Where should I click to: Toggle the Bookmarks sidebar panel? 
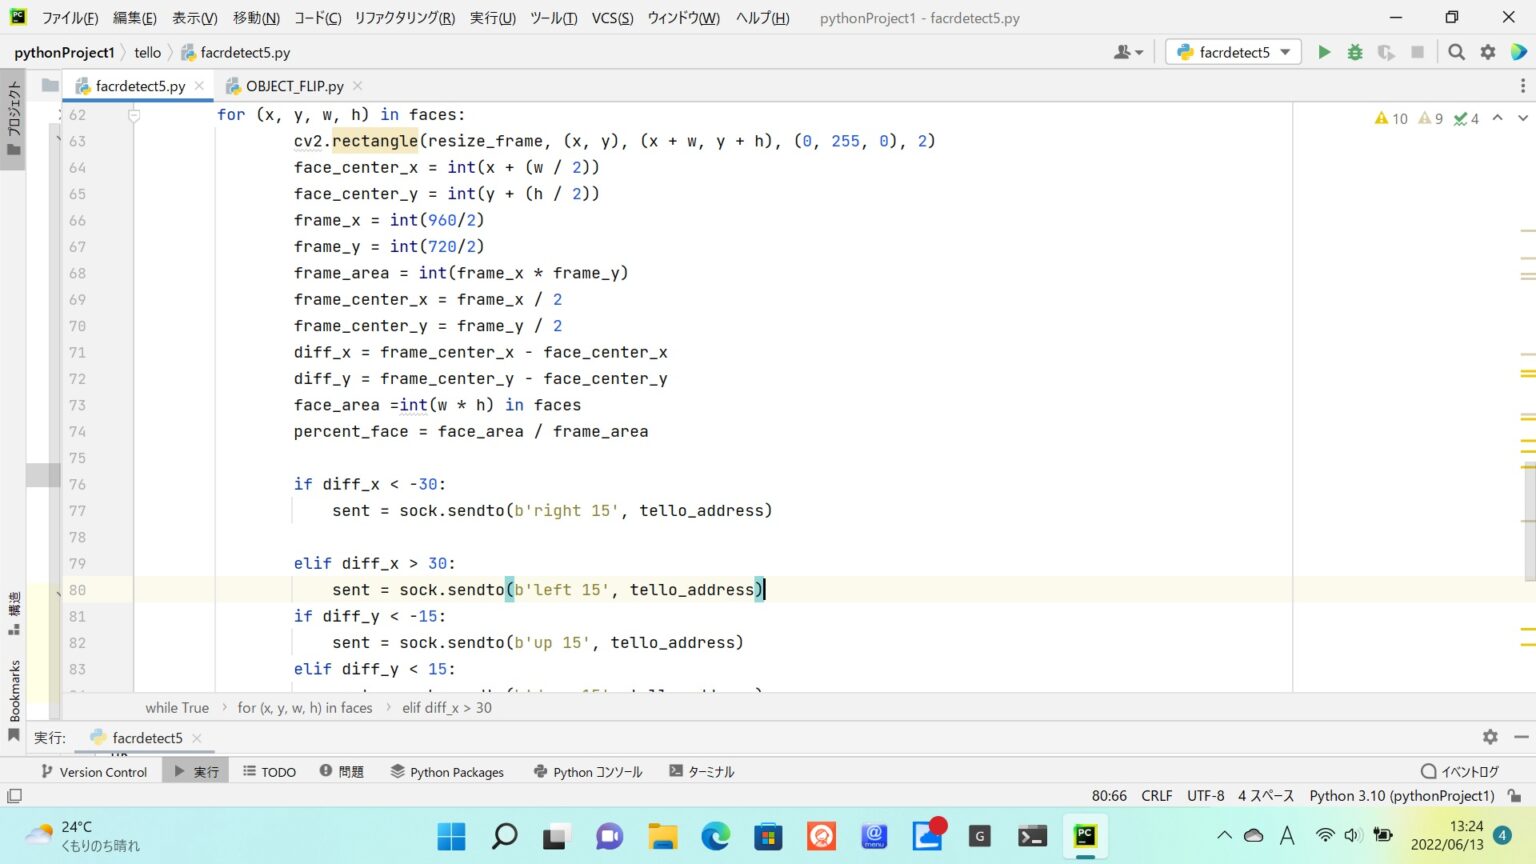pos(13,690)
